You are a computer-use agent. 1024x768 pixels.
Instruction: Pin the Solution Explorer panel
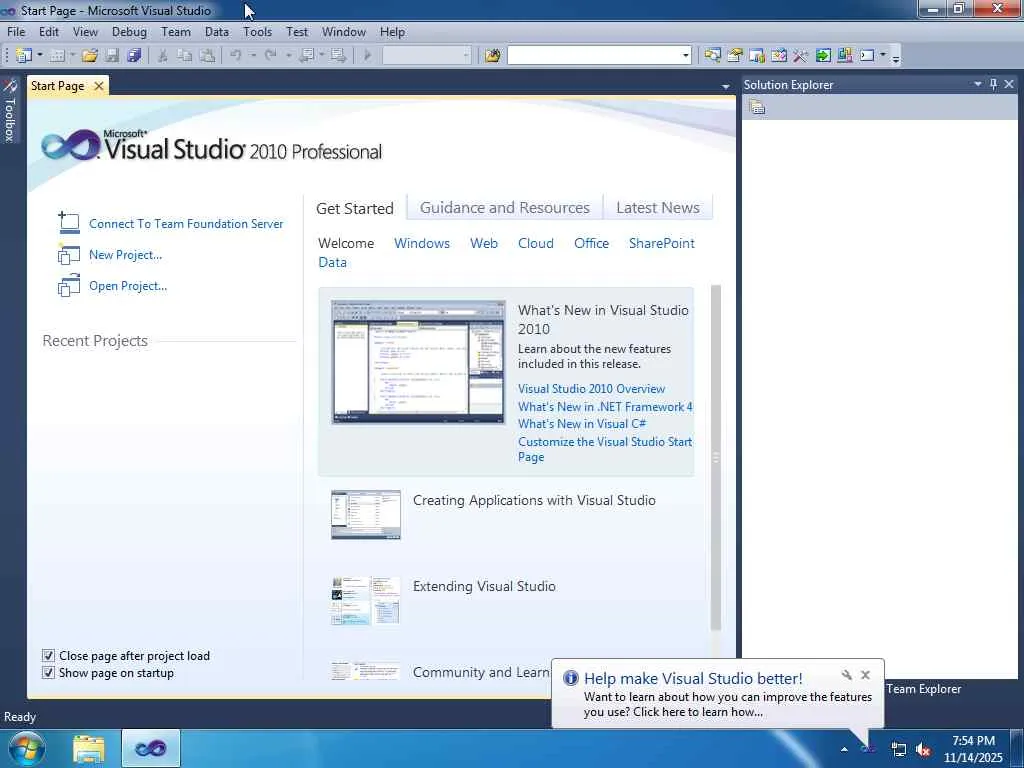point(993,84)
